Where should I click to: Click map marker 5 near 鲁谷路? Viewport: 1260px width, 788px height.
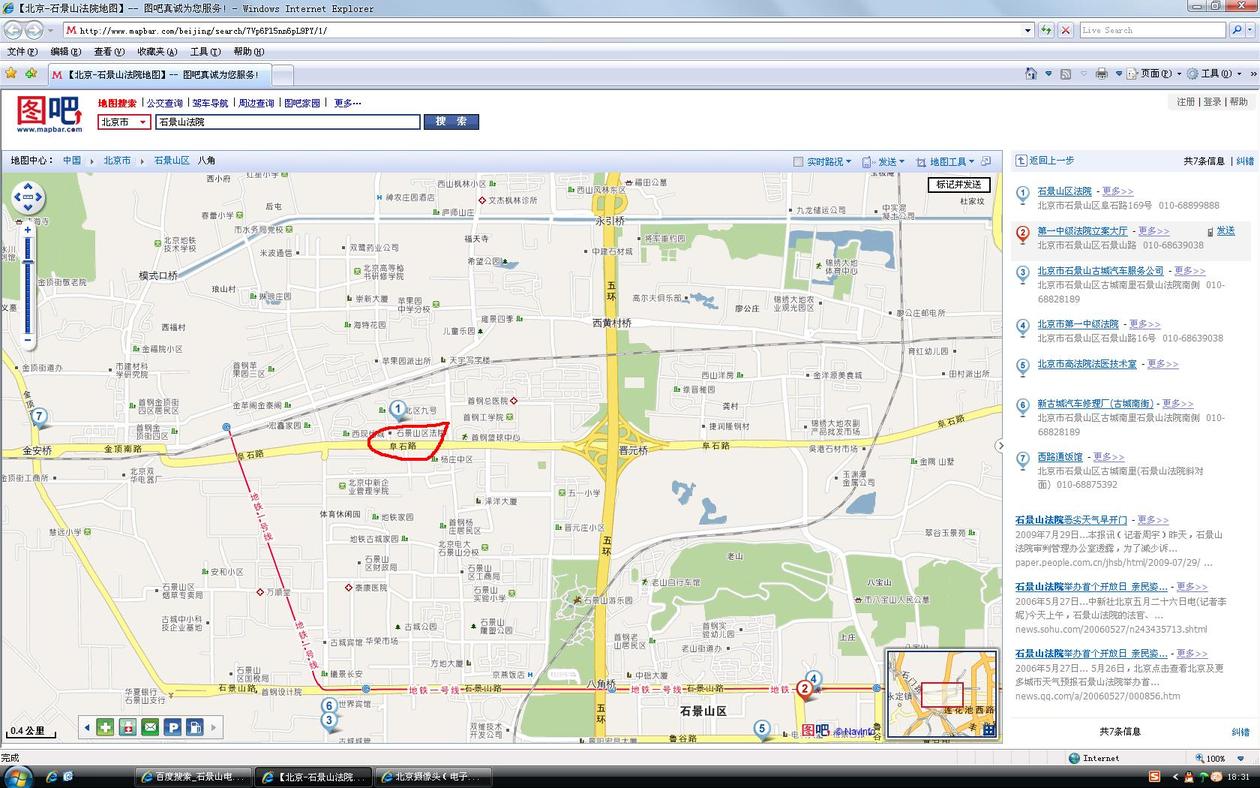coord(762,729)
